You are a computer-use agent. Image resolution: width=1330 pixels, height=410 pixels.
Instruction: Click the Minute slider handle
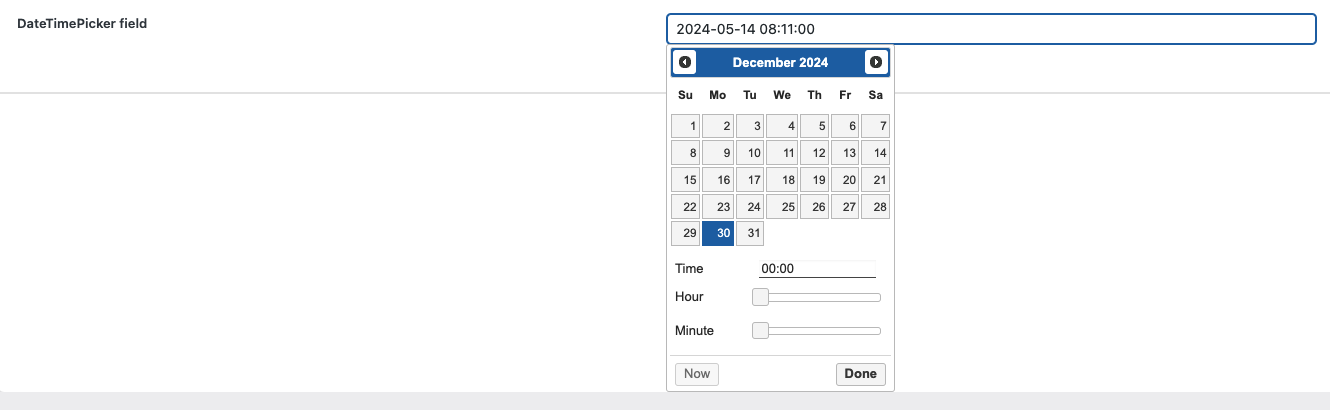(x=760, y=331)
